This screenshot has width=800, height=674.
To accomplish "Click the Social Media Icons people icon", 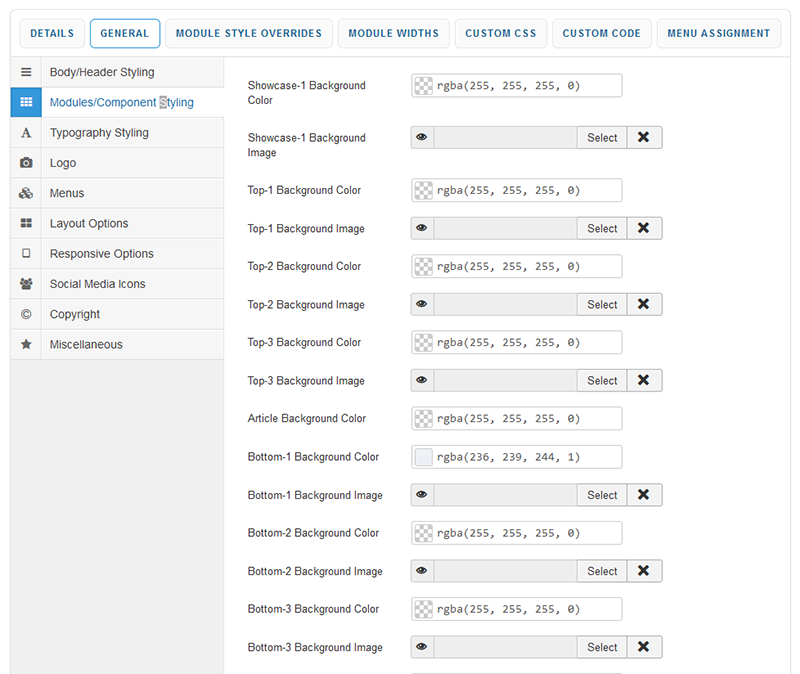I will pos(26,284).
